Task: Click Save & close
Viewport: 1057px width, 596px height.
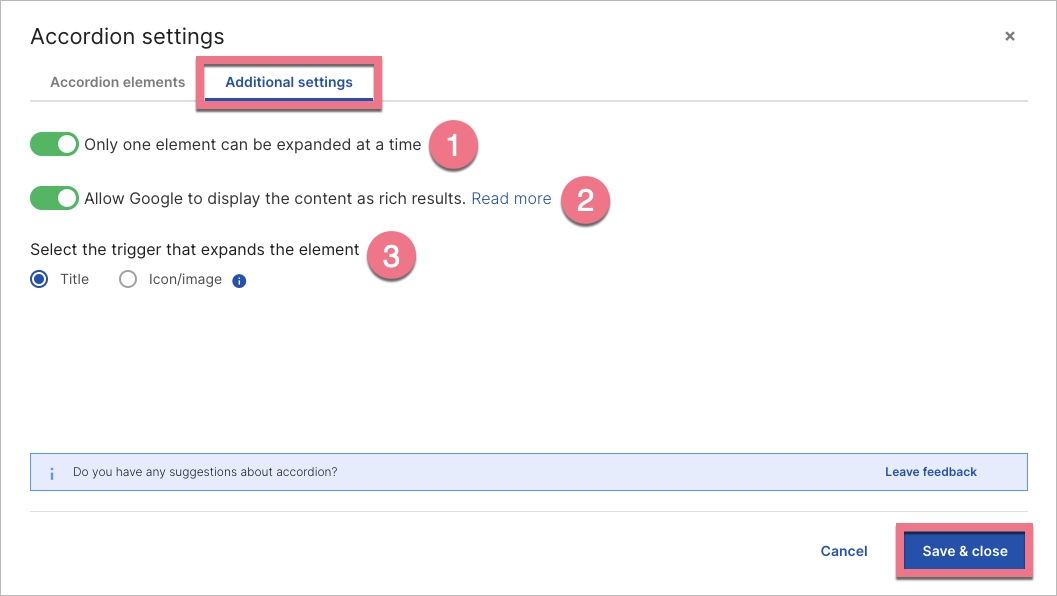Action: (x=963, y=550)
